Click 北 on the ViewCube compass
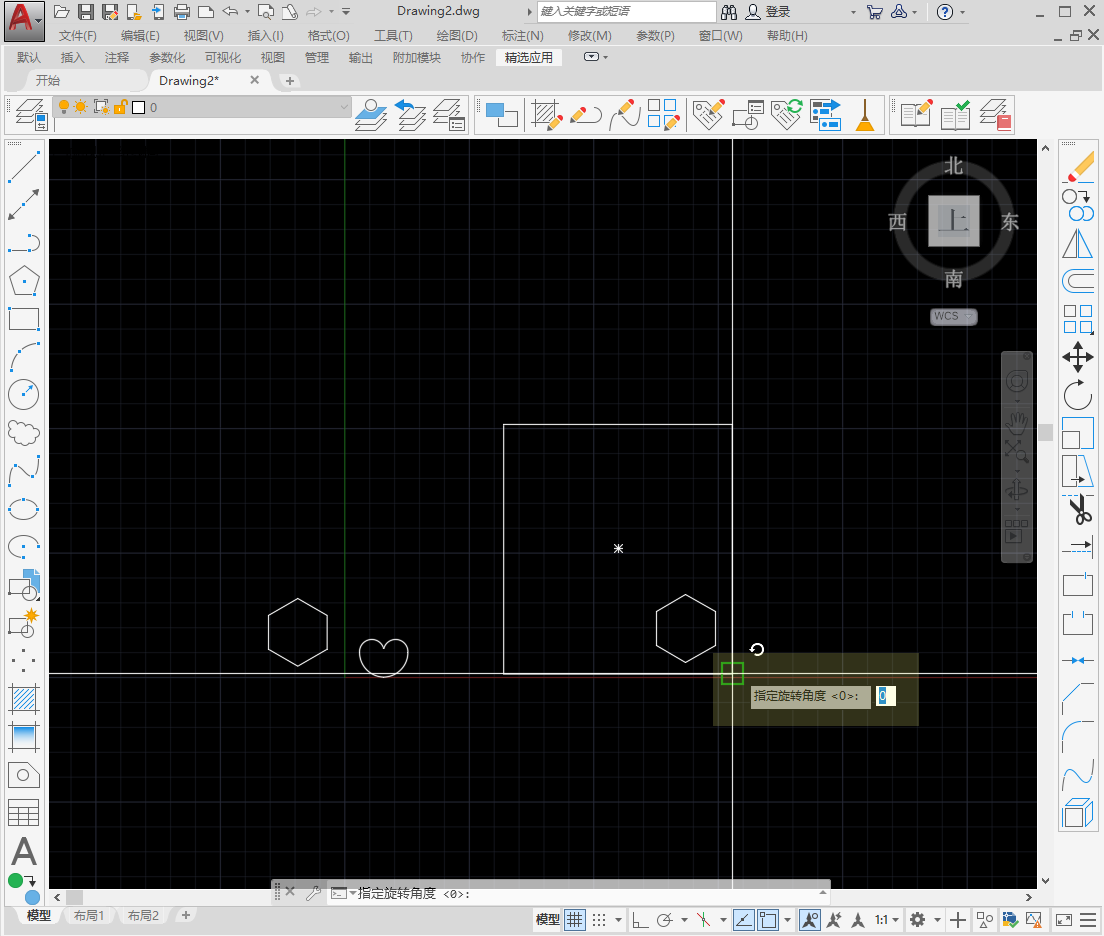The image size is (1104, 936). tap(953, 166)
